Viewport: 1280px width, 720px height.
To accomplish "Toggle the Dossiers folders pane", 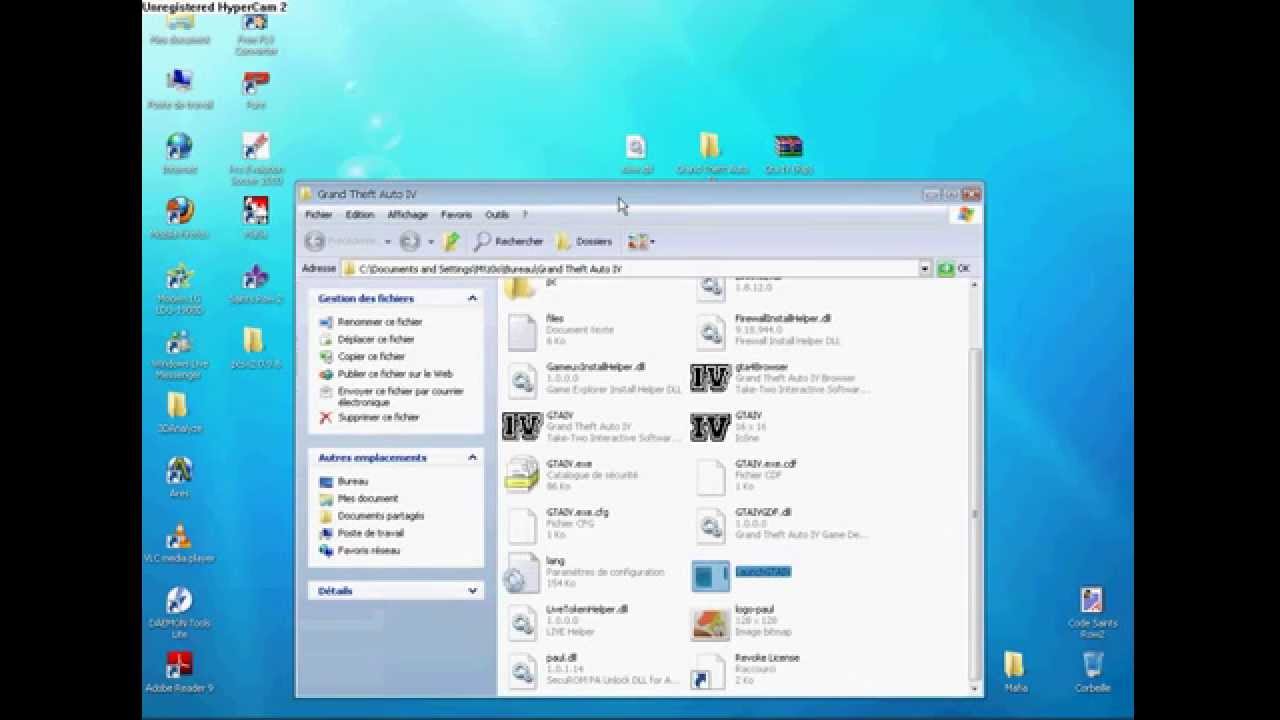I will 584,241.
